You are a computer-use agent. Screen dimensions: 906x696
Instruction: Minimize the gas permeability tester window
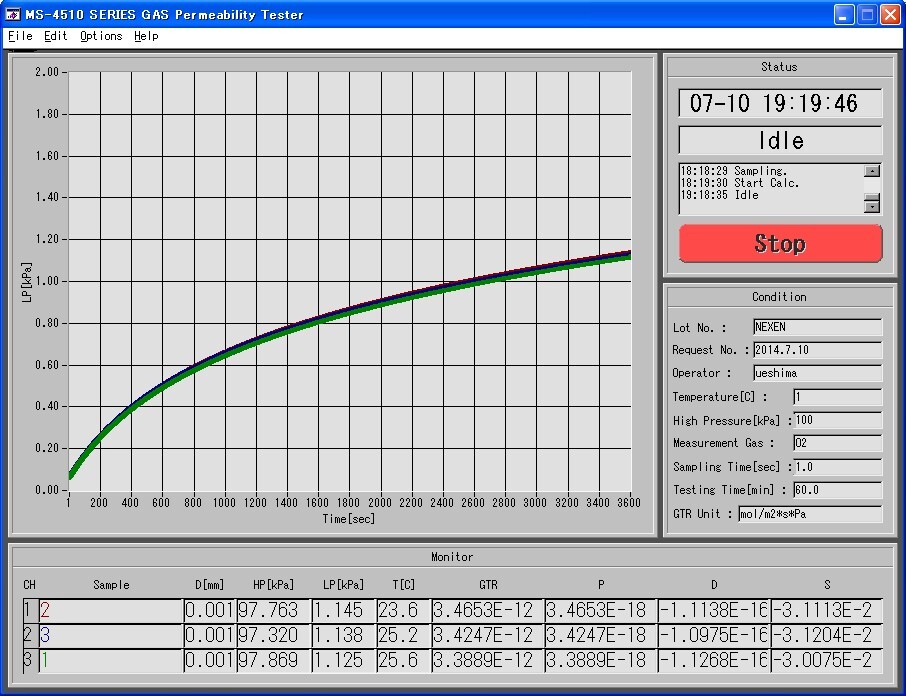844,14
